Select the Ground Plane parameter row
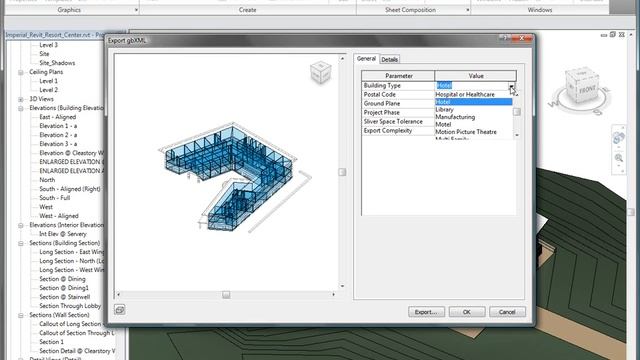Viewport: 640px width, 360px height. (x=398, y=104)
